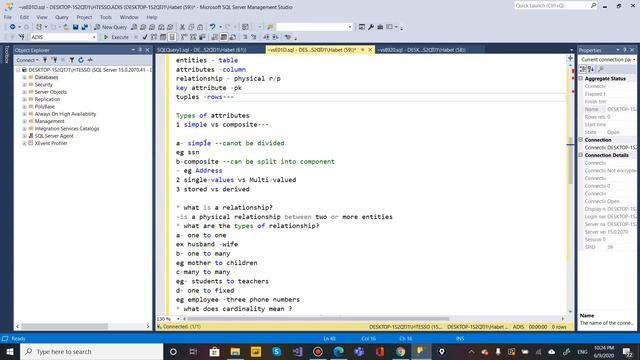Image resolution: width=640 pixels, height=360 pixels.
Task: Click the Results to Grid icon
Action: coord(224,37)
